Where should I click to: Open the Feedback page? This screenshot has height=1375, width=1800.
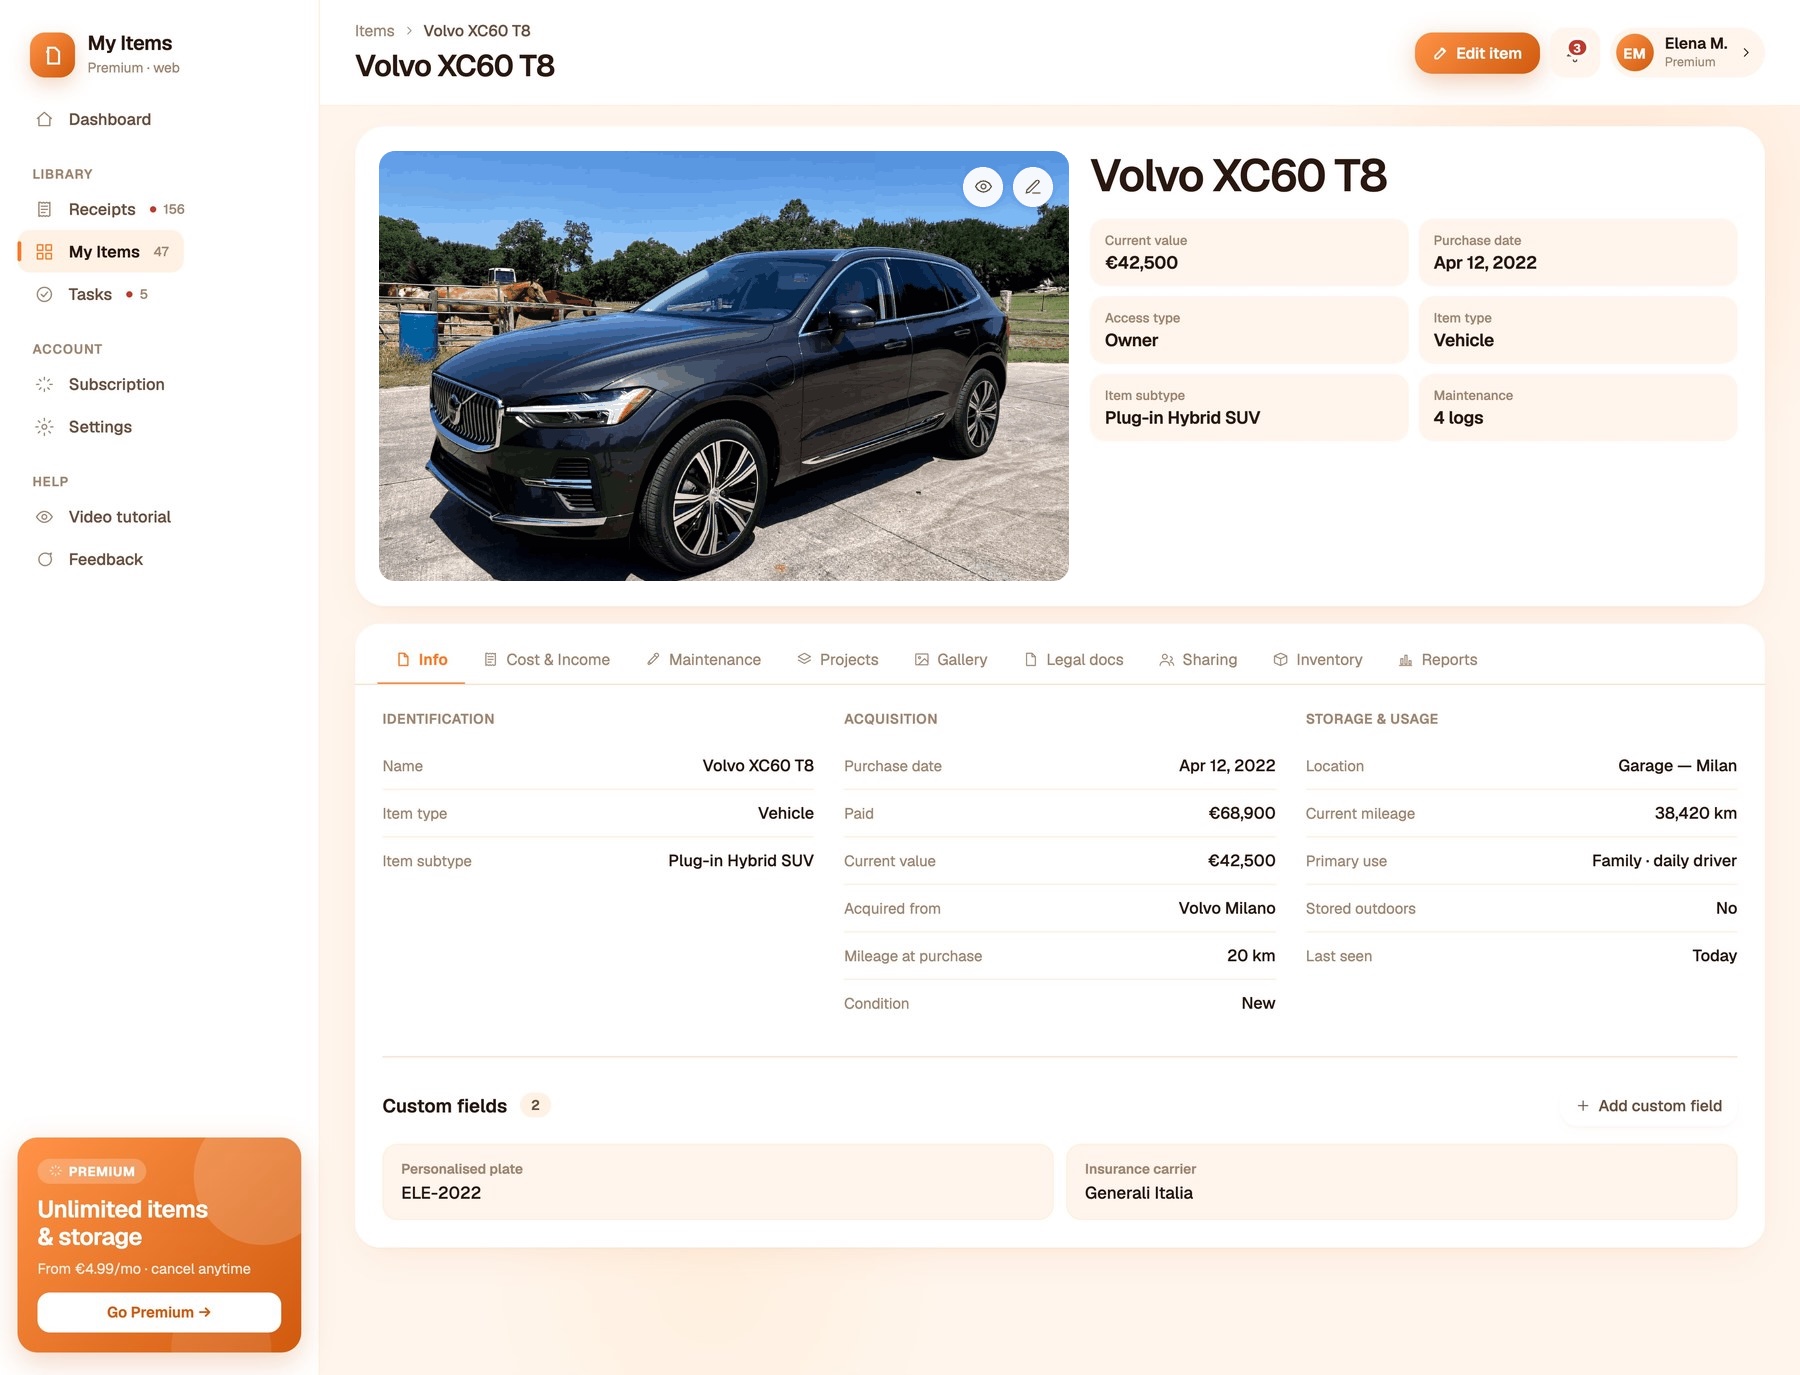coord(106,559)
